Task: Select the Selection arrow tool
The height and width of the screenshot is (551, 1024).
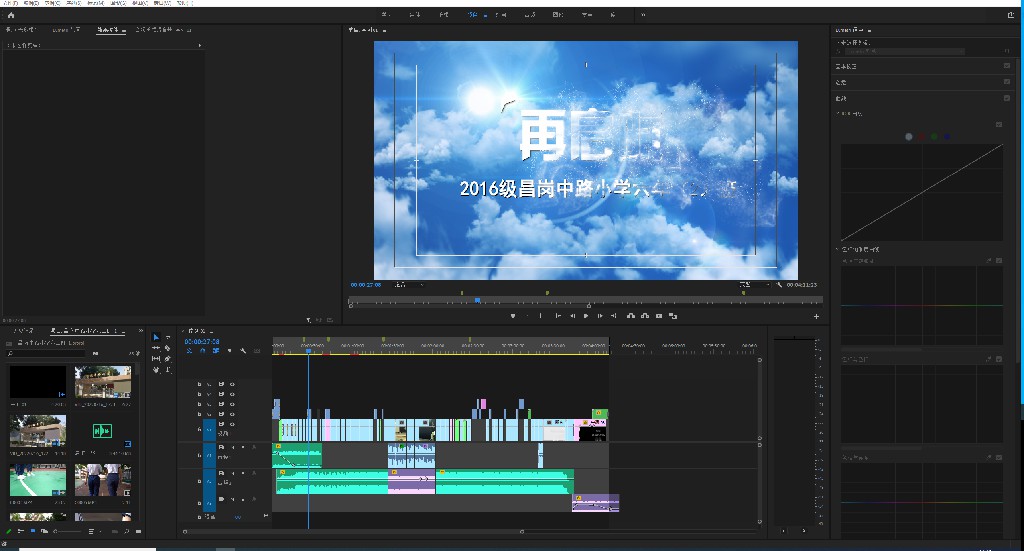Action: tap(156, 337)
